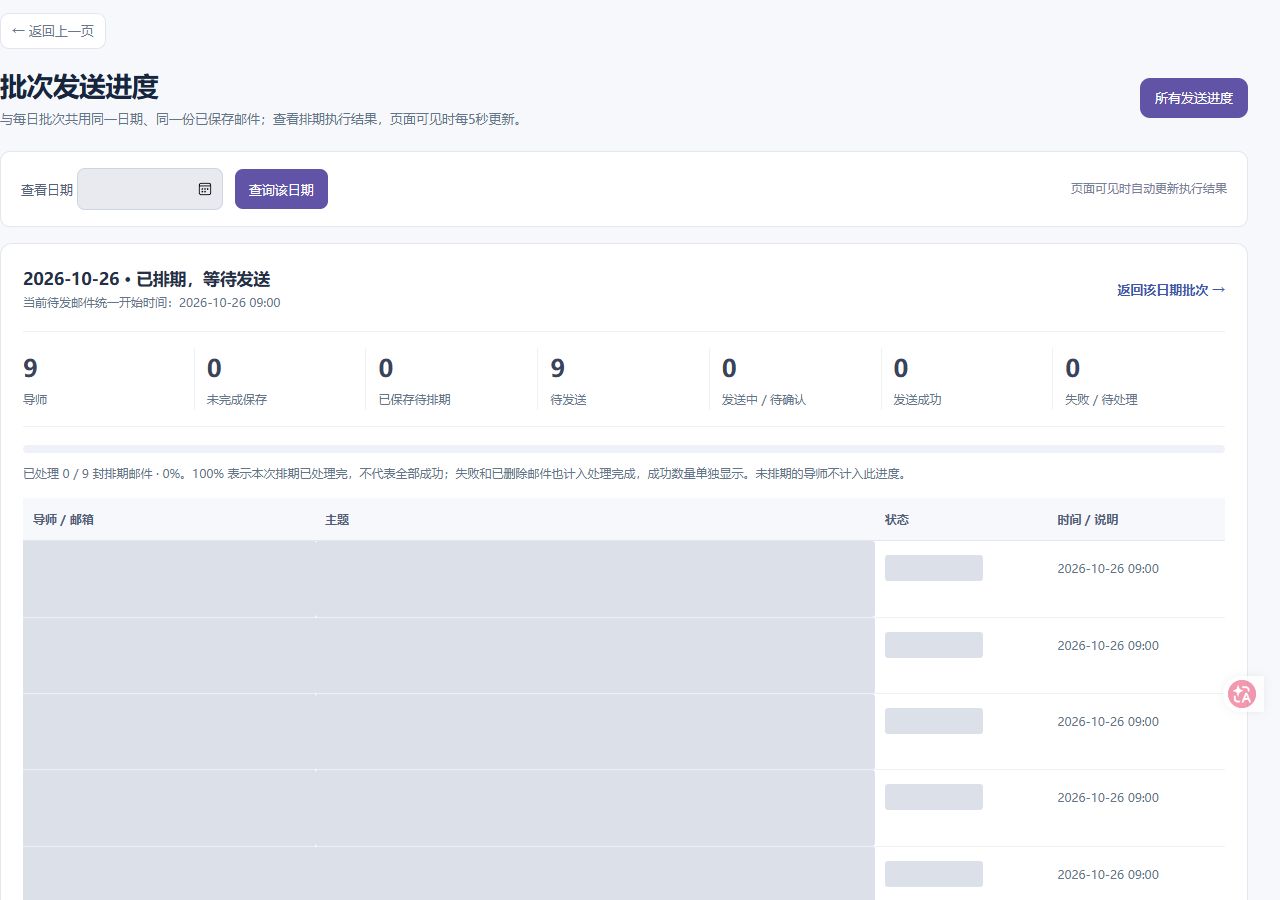Click the subtitle about 5-second updates
The height and width of the screenshot is (900, 1280).
coord(261,120)
